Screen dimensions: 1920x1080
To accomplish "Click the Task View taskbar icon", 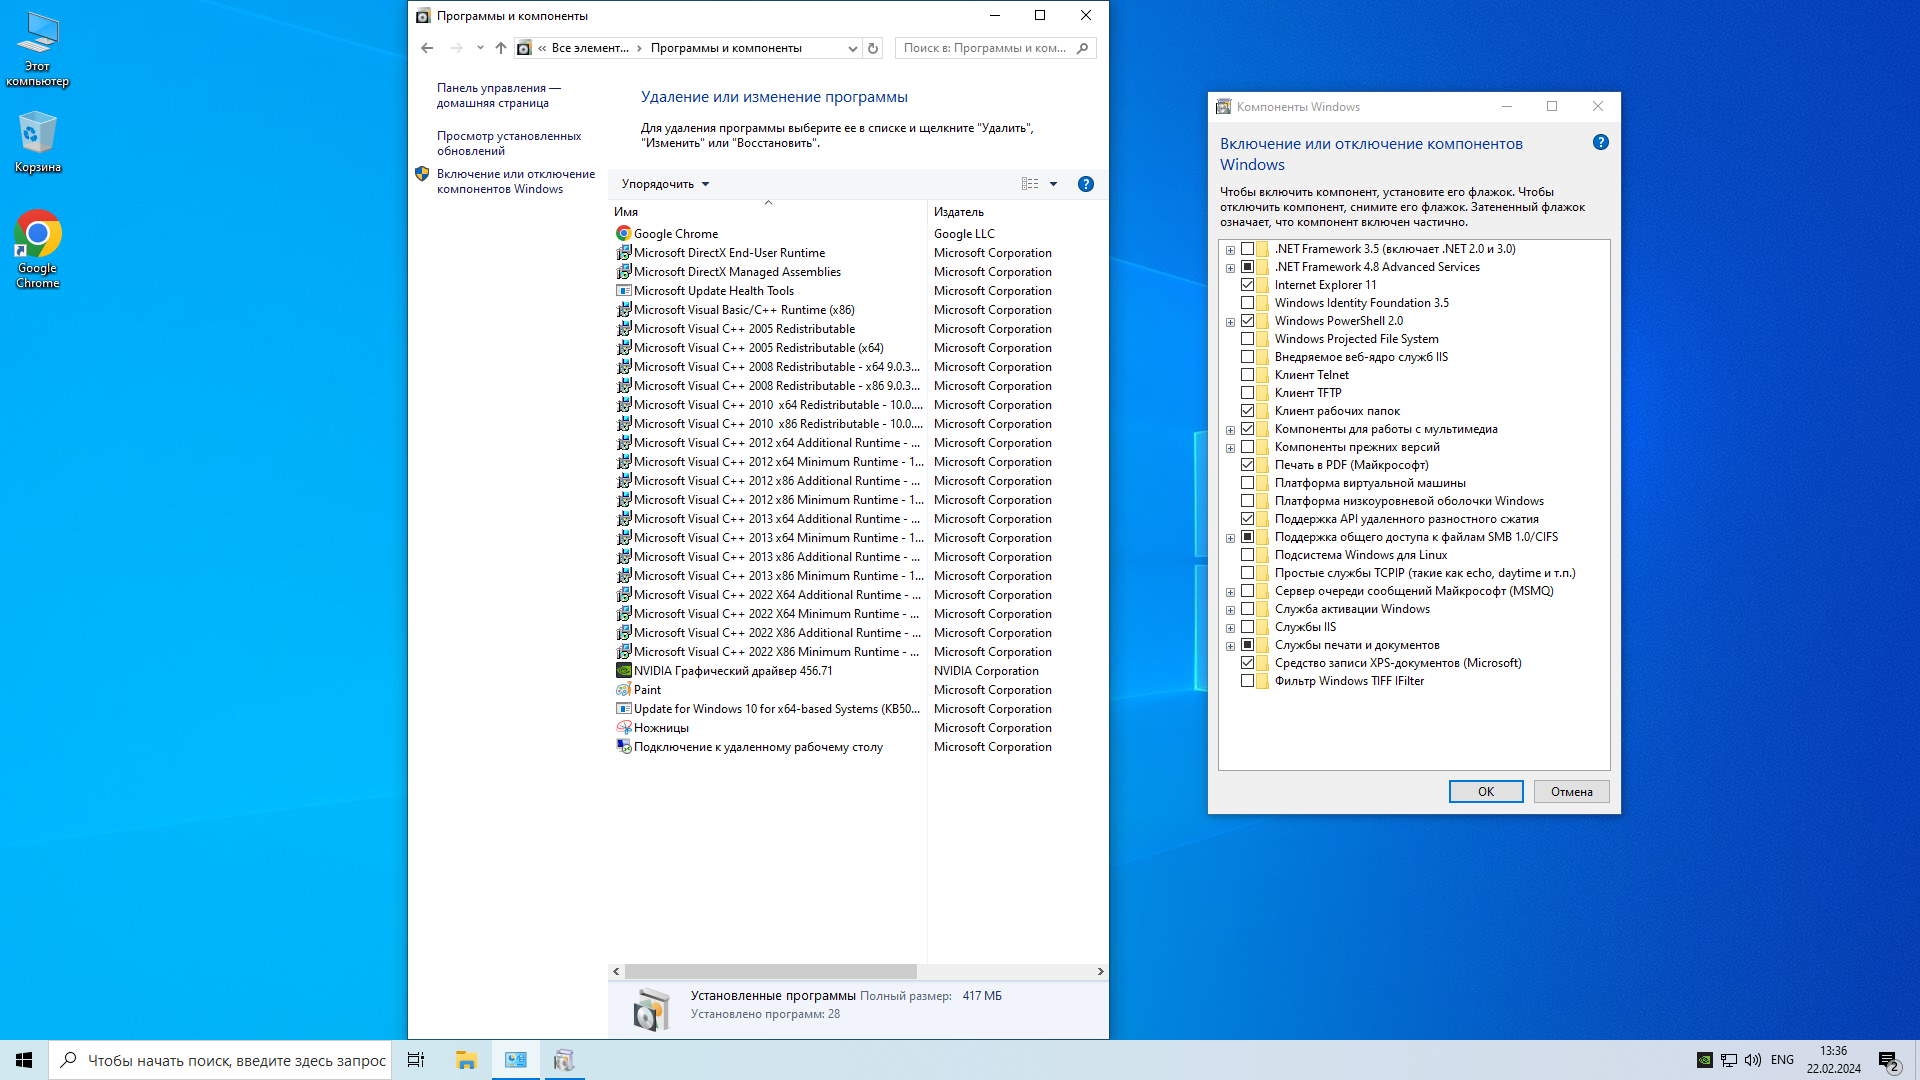I will point(416,1060).
